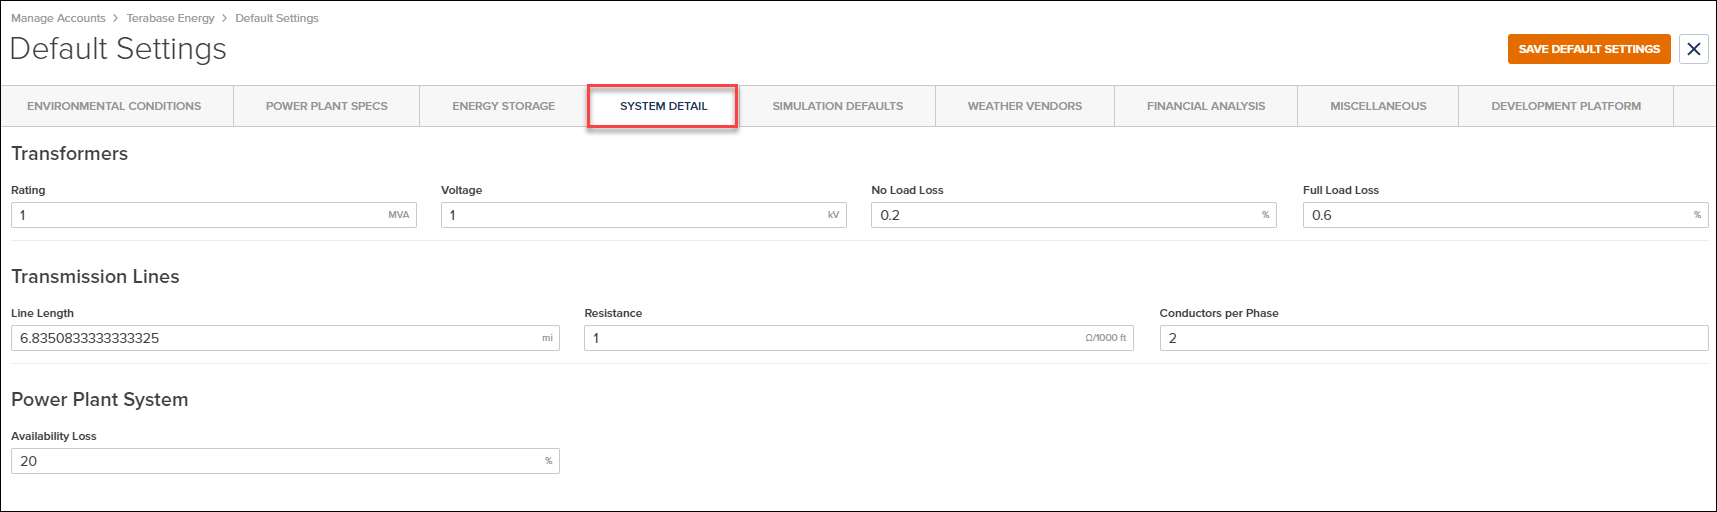
Task: Select the Full Load Loss input
Action: 1505,215
